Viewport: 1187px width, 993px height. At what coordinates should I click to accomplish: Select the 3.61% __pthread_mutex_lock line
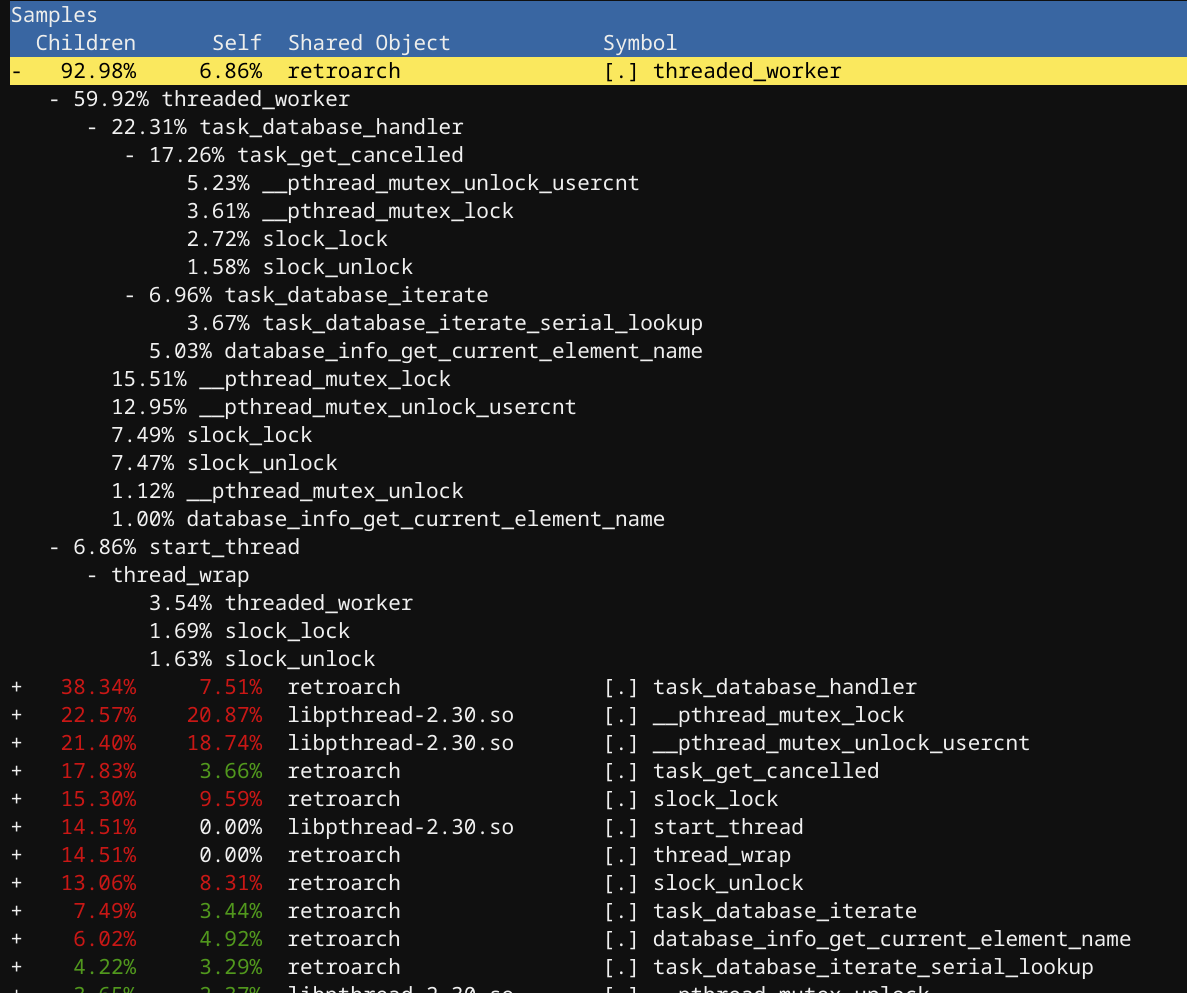(350, 211)
